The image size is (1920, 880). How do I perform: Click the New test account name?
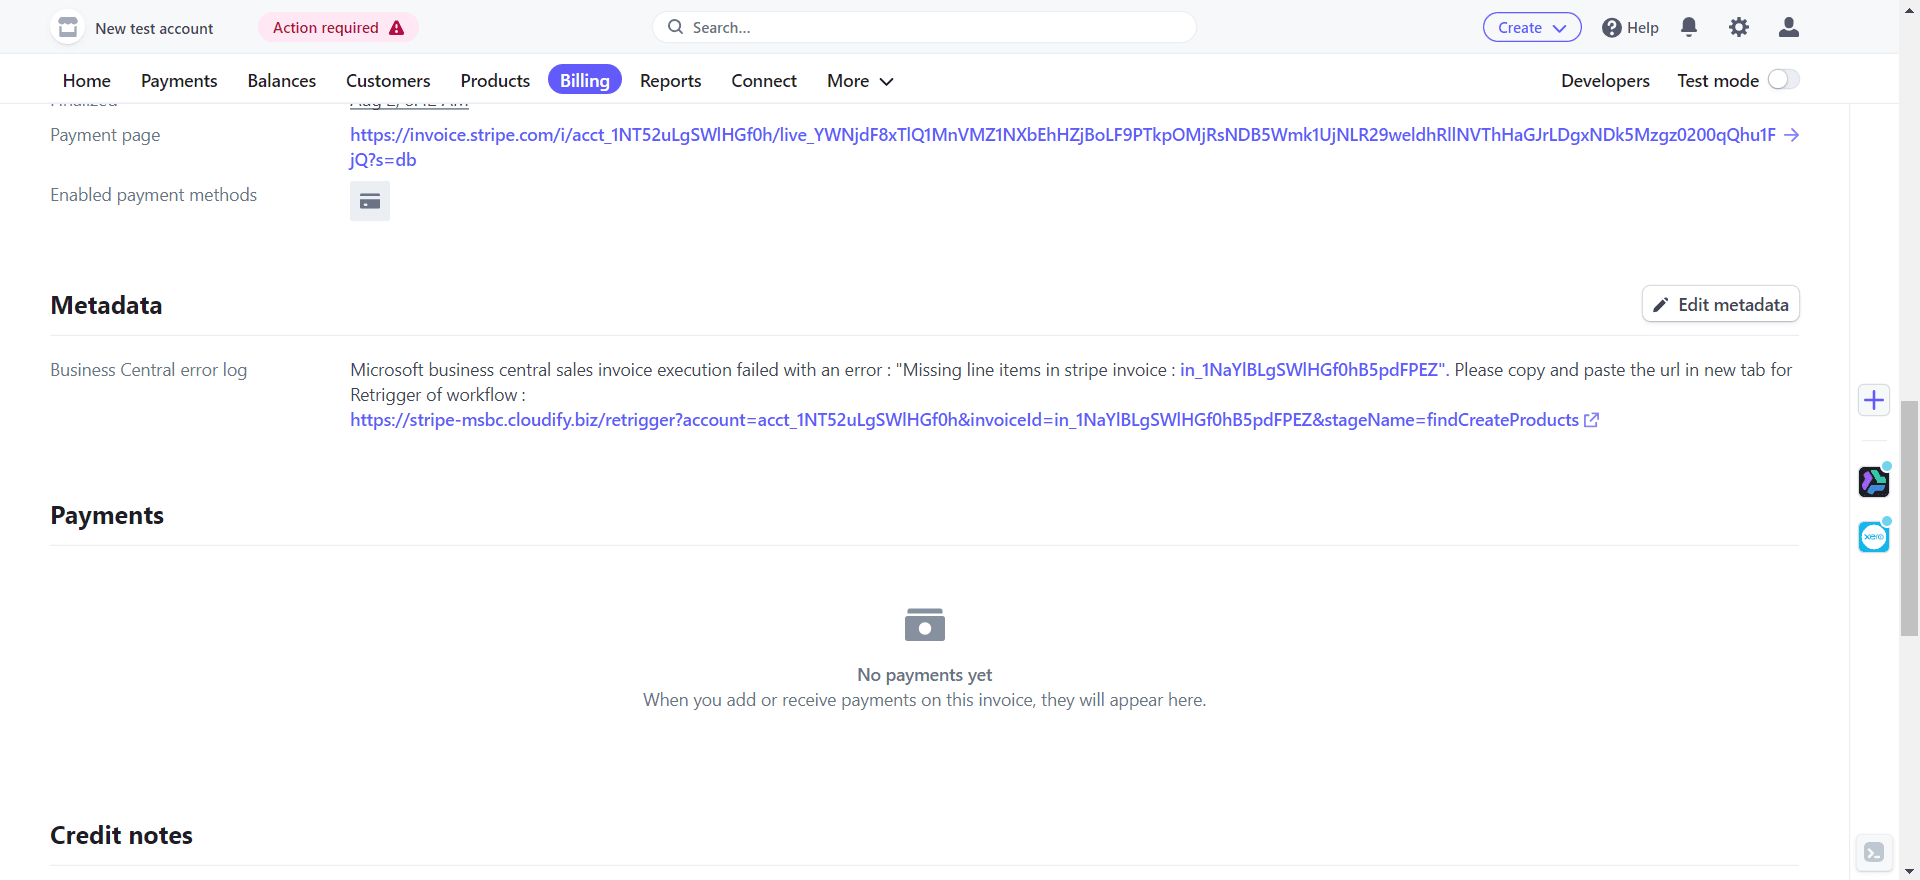tap(154, 29)
